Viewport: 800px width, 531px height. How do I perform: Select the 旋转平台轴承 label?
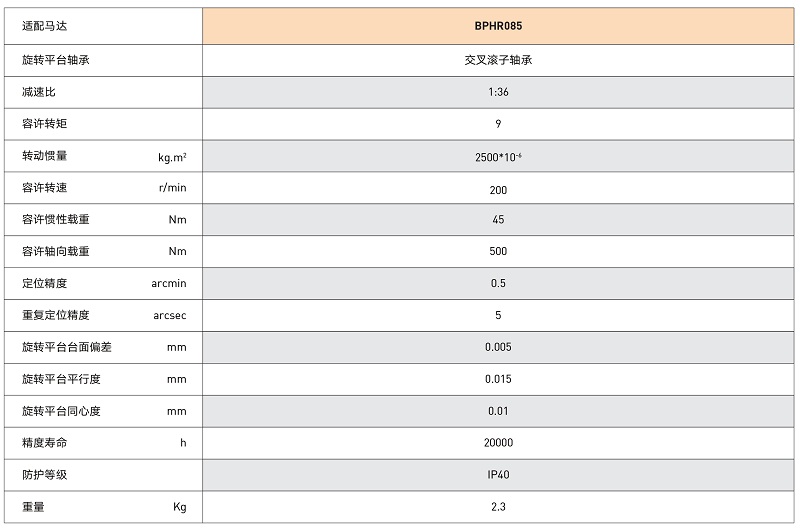(56, 60)
